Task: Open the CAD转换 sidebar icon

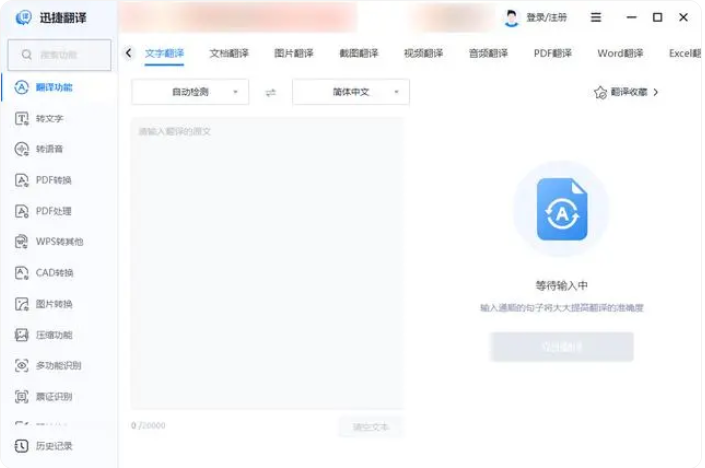Action: click(x=22, y=273)
